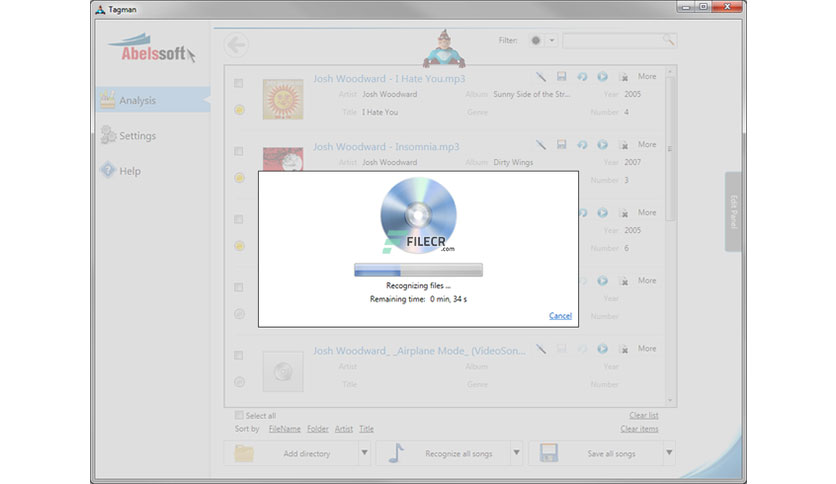Screen dimensions: 836x484
Task: Remove I Hate You.mp3 using its delete icon
Action: pos(623,77)
